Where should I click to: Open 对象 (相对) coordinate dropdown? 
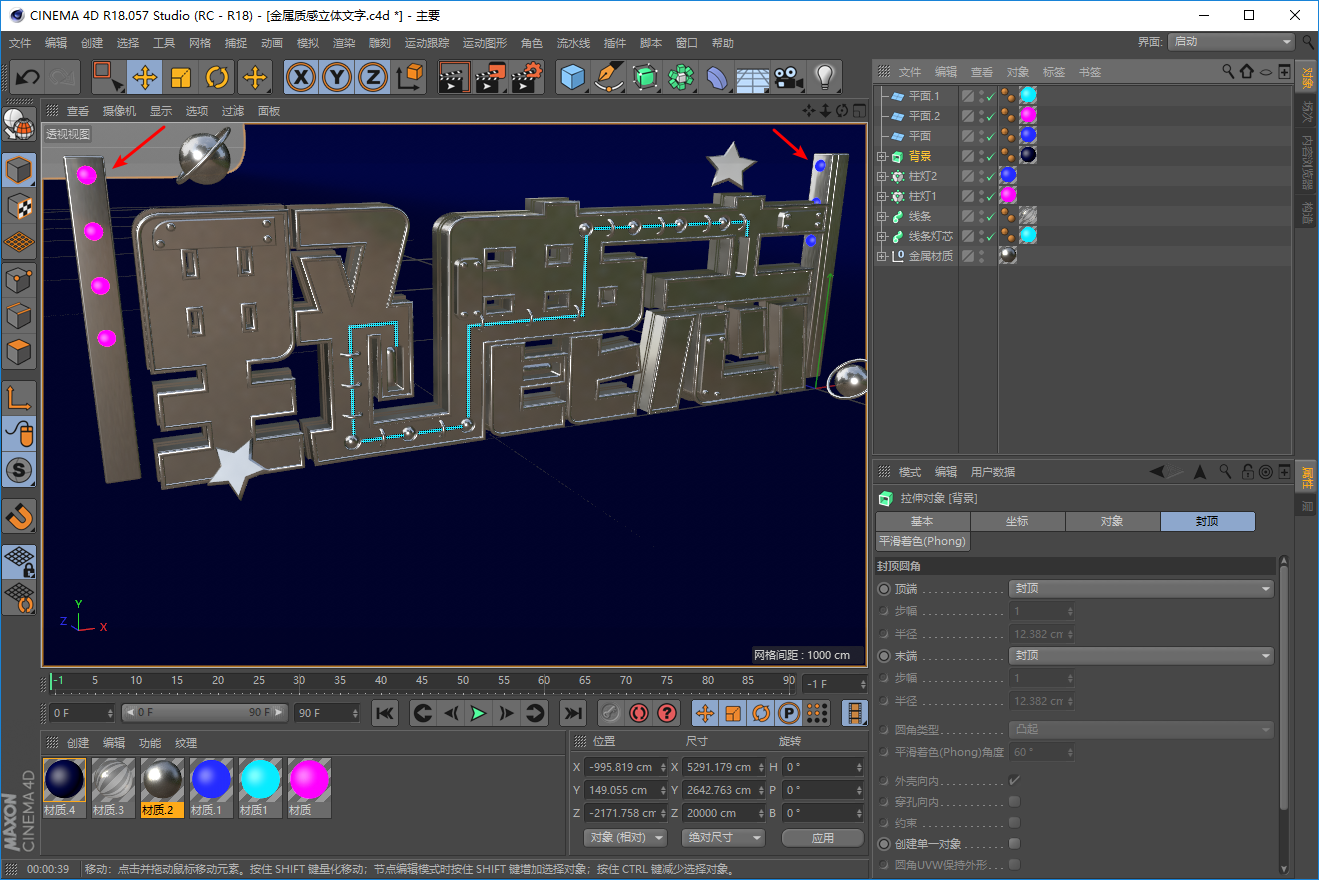pyautogui.click(x=625, y=838)
